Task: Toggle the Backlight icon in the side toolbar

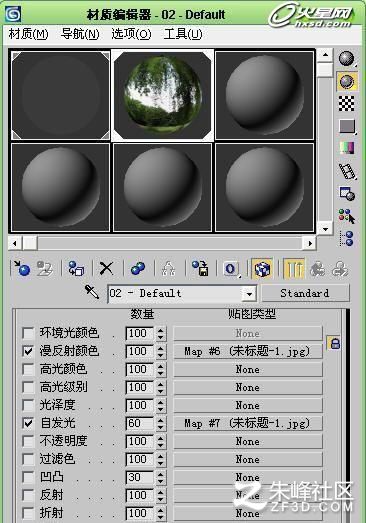Action: (x=347, y=81)
